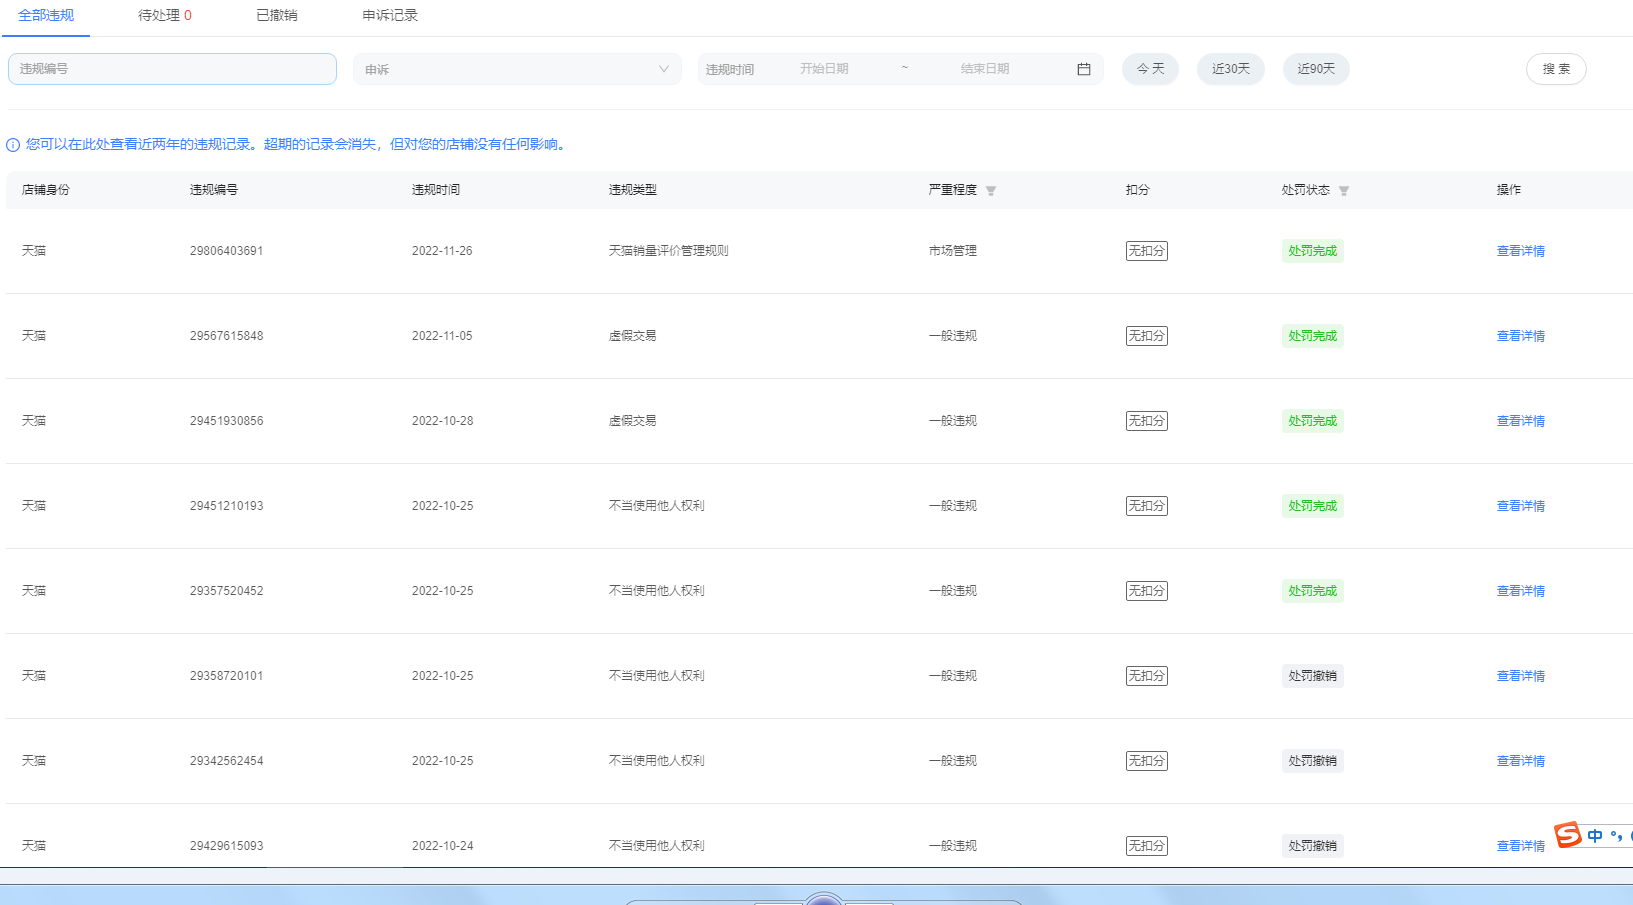
Task: View details for violation 29806403691
Action: 1520,251
